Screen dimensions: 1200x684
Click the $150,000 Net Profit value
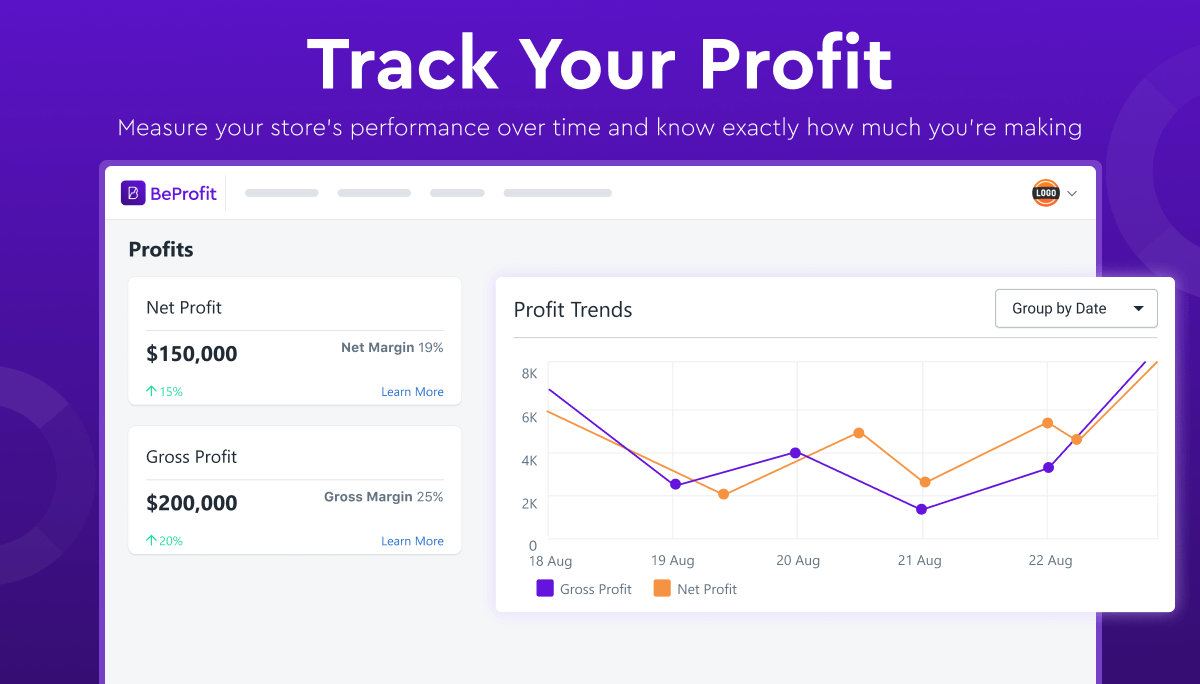pyautogui.click(x=192, y=353)
